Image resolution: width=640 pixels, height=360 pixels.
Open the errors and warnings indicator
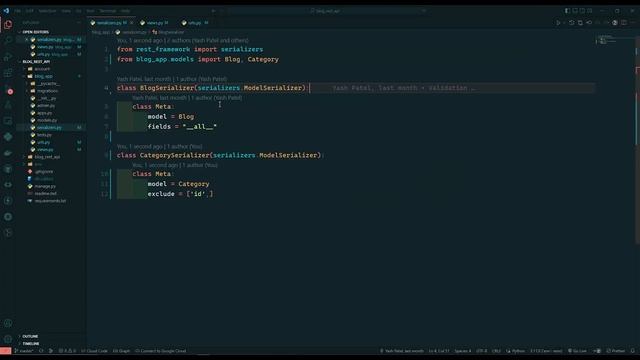[67, 351]
